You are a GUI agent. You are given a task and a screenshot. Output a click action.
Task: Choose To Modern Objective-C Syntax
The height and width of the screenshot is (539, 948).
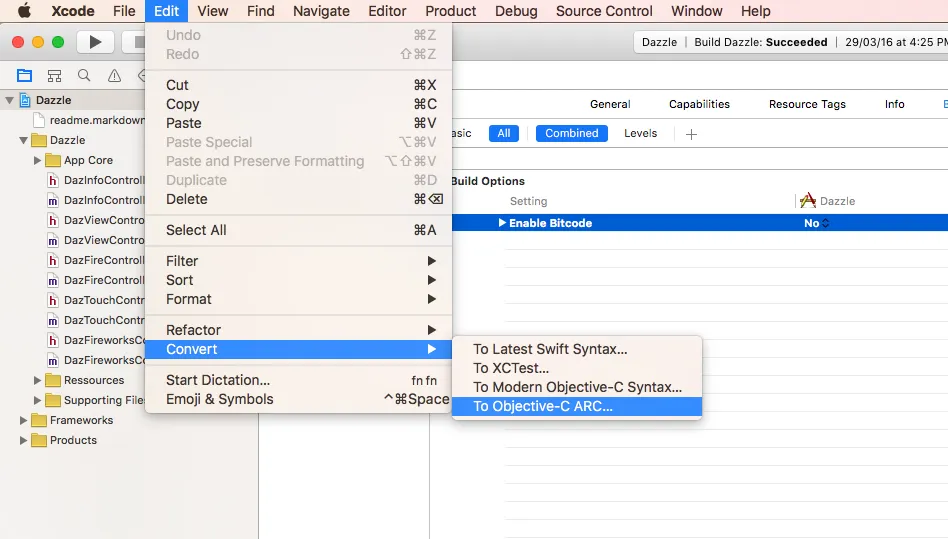click(x=577, y=387)
